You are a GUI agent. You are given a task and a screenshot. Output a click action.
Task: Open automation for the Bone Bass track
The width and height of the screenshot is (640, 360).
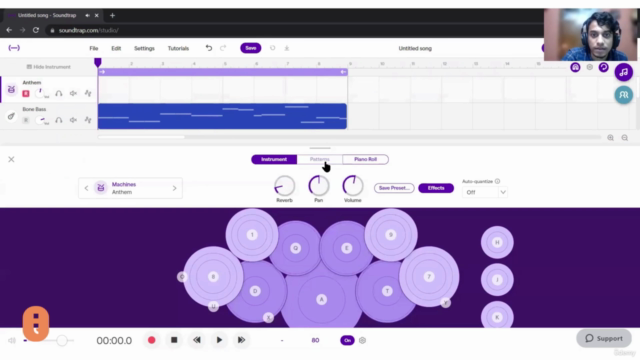click(x=88, y=120)
